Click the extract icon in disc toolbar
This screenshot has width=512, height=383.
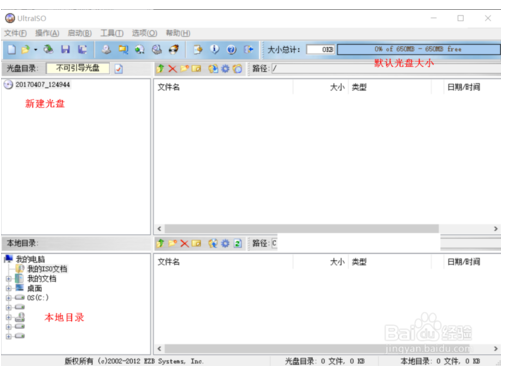(213, 69)
